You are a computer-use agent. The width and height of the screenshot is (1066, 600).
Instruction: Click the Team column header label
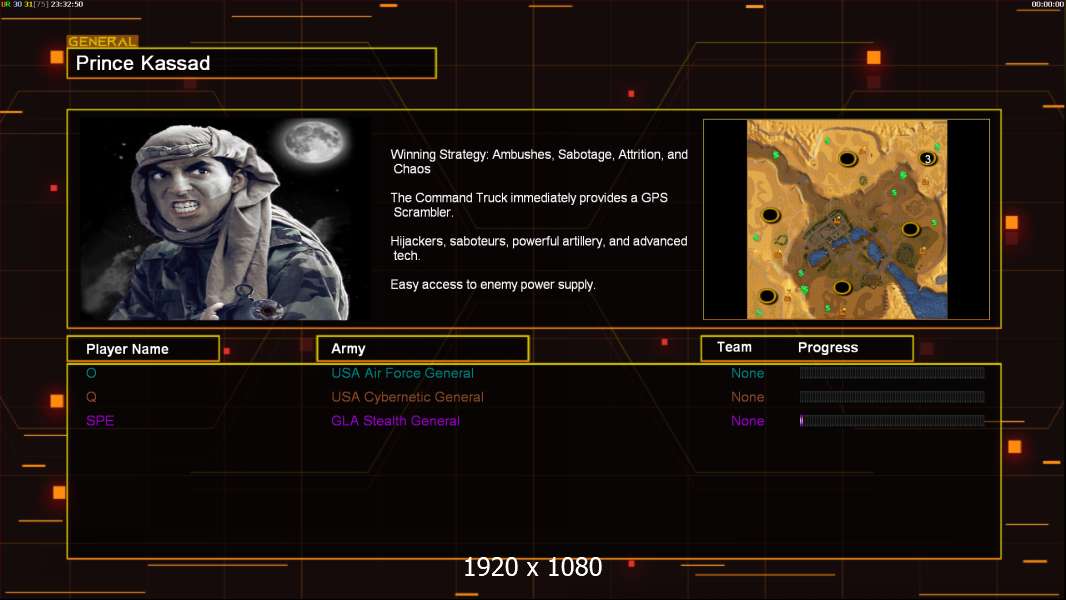pyautogui.click(x=734, y=347)
